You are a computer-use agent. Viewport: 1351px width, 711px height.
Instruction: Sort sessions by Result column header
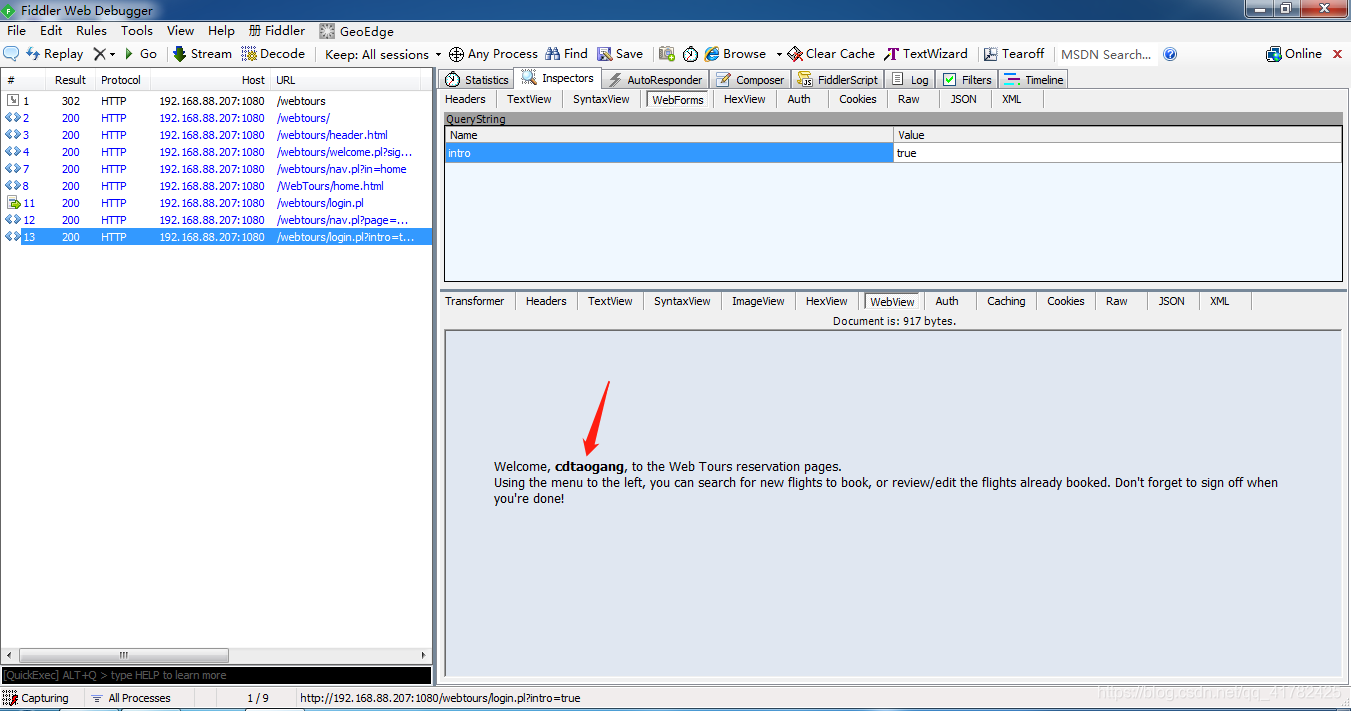pos(70,80)
